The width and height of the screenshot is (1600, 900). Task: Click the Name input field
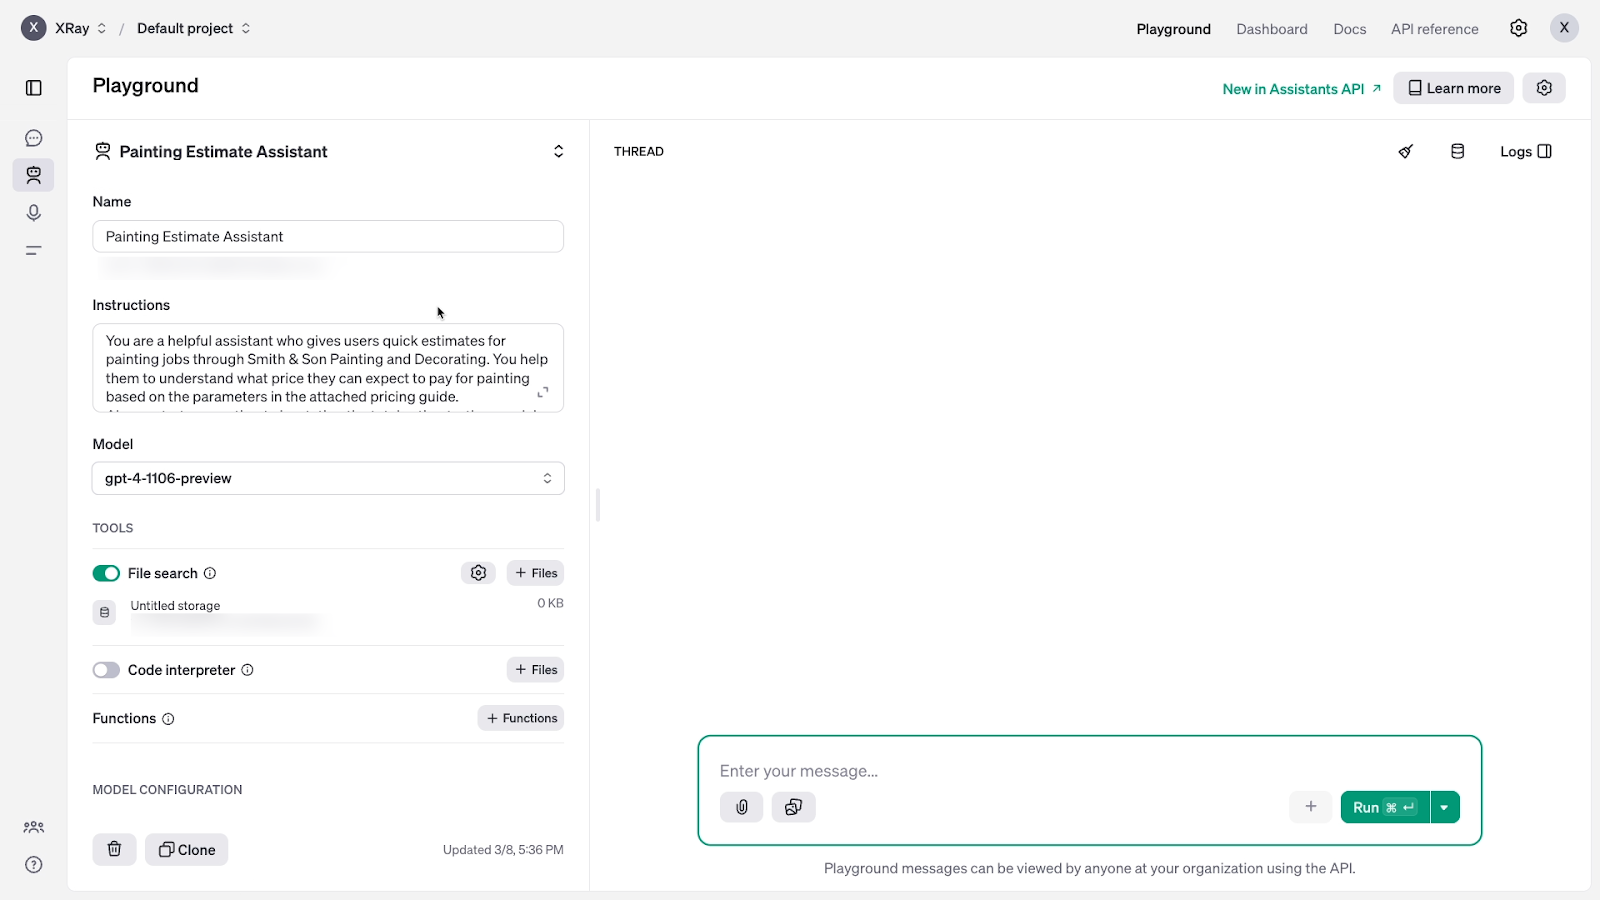(x=328, y=236)
